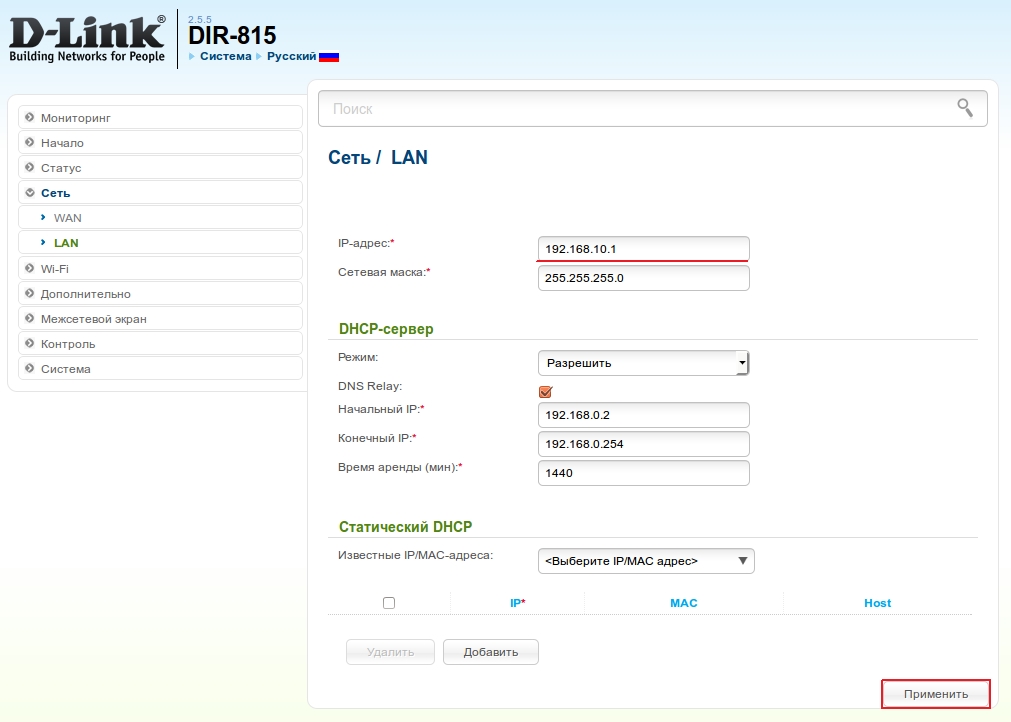Click arrow icon beside Контроль
1011x722 pixels.
[30, 344]
